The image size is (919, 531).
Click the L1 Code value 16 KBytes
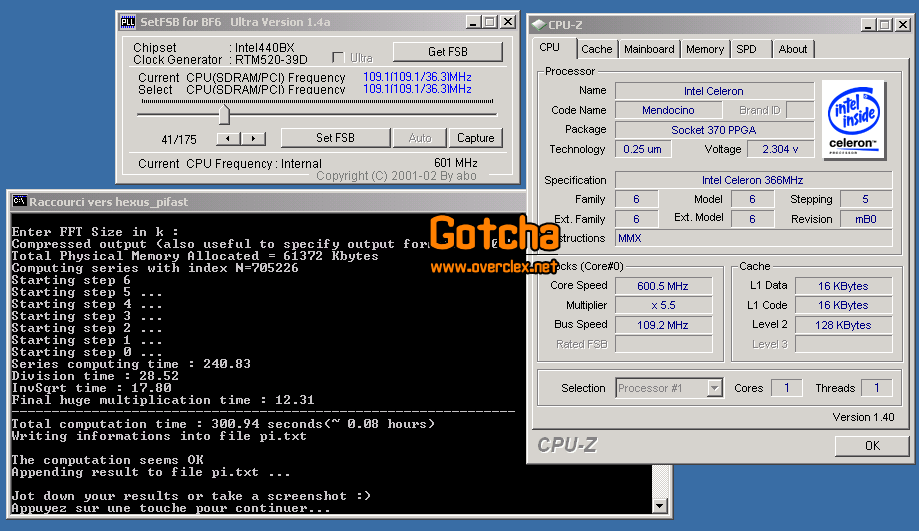coord(843,305)
